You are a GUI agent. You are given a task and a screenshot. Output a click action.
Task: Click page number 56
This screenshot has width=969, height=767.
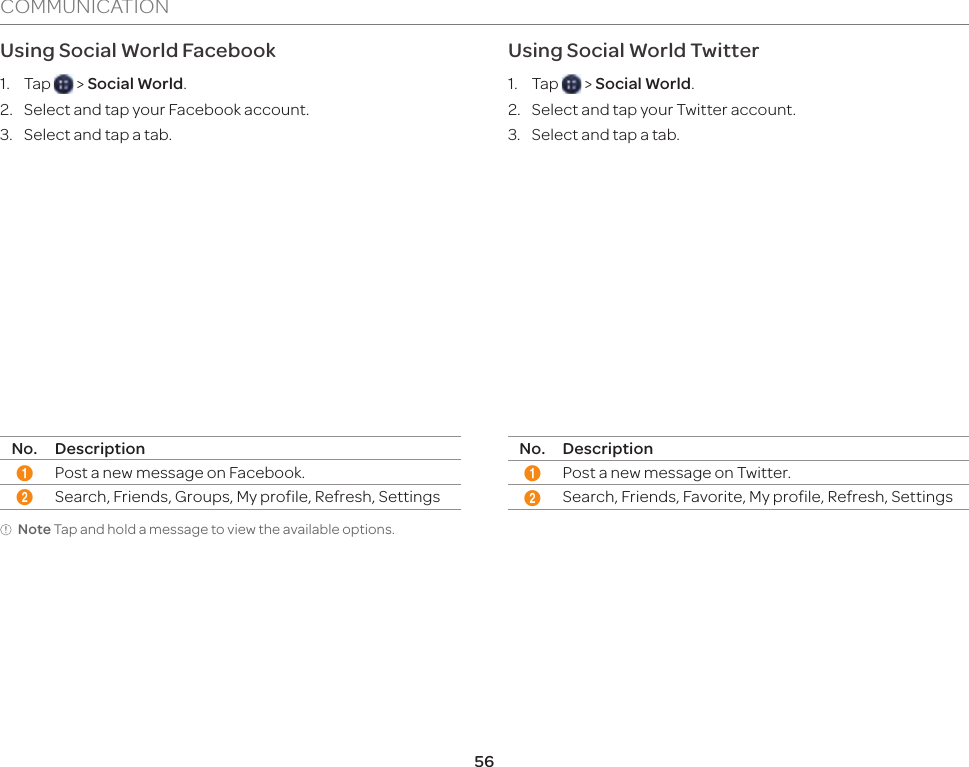click(484, 761)
